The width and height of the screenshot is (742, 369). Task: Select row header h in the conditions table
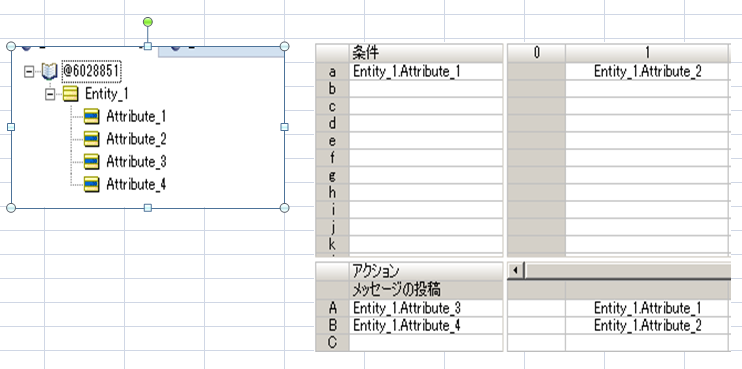[x=332, y=193]
